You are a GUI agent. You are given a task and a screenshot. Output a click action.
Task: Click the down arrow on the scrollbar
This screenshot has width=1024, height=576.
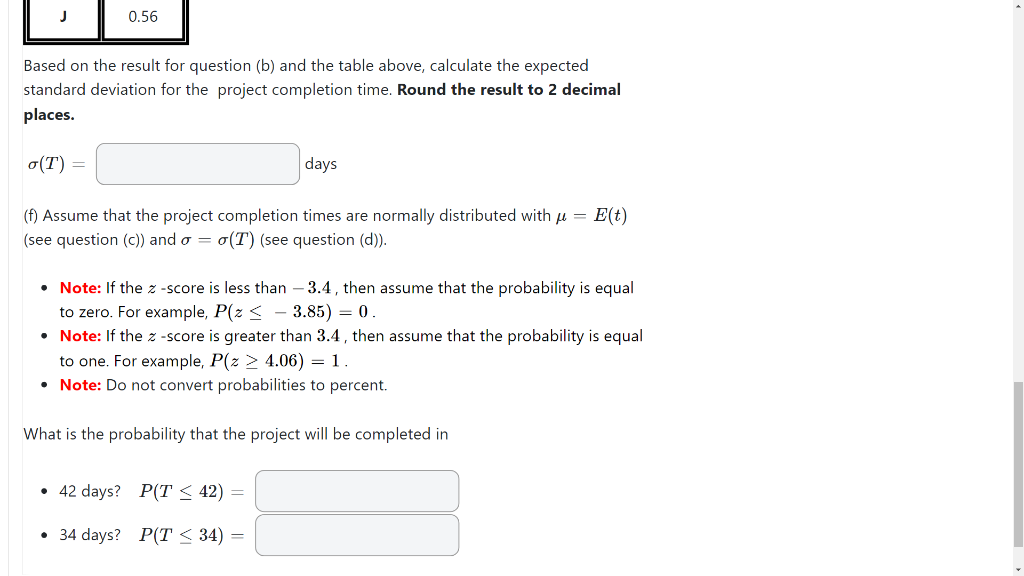(x=1017, y=570)
